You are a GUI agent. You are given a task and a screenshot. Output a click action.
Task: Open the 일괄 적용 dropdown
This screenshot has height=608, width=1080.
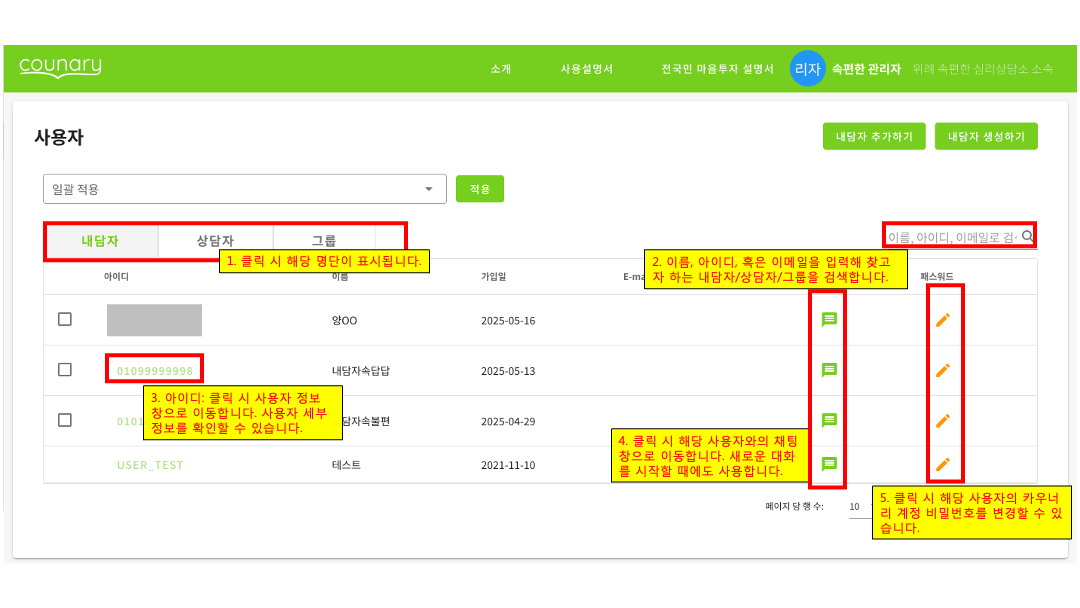tap(245, 189)
